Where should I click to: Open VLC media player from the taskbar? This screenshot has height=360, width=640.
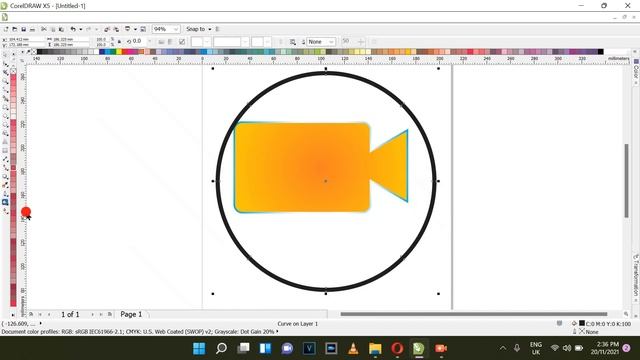click(x=353, y=349)
